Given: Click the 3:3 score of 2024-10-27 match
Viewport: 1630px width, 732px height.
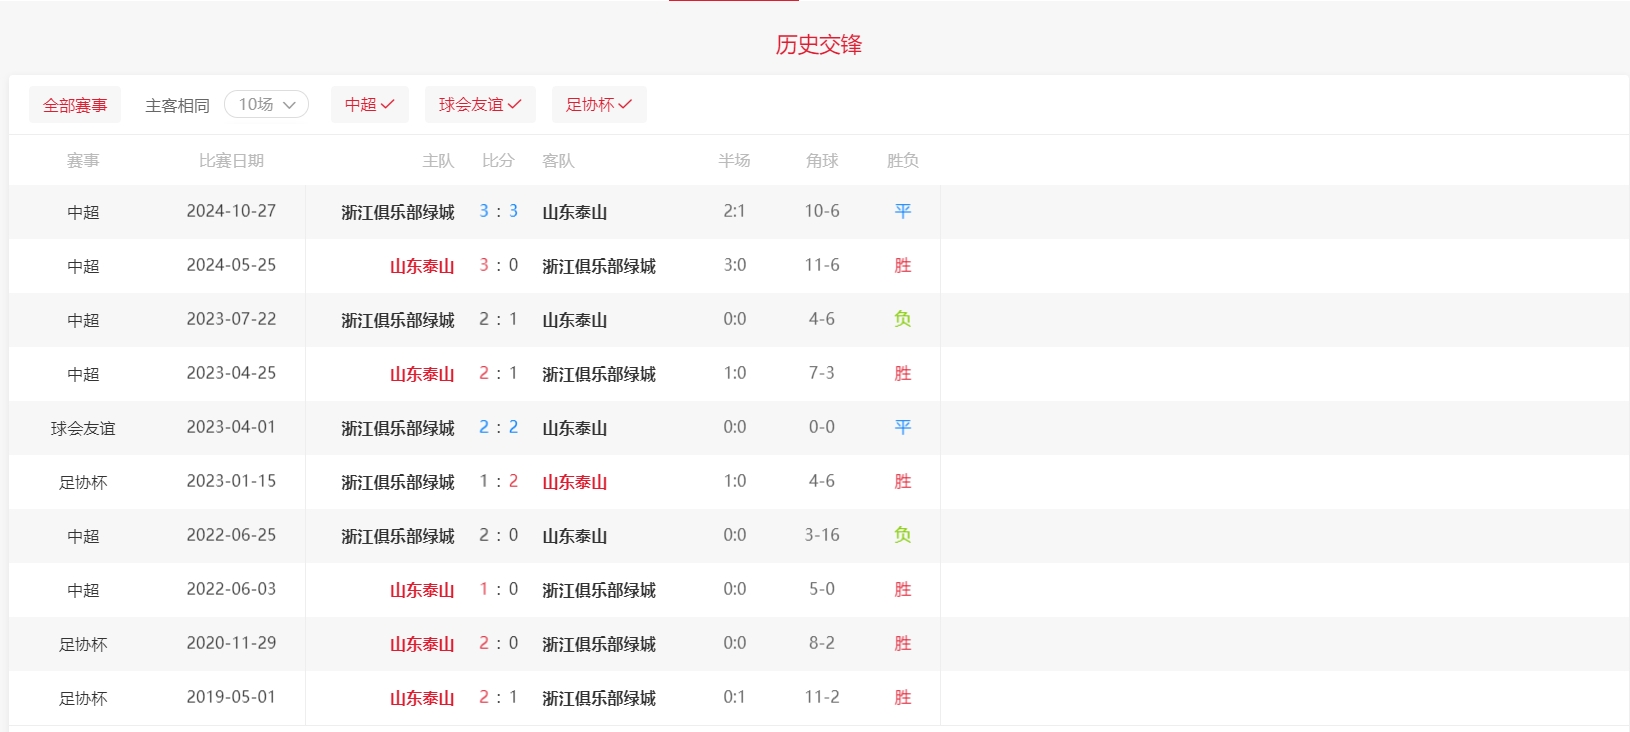Looking at the screenshot, I should 498,211.
